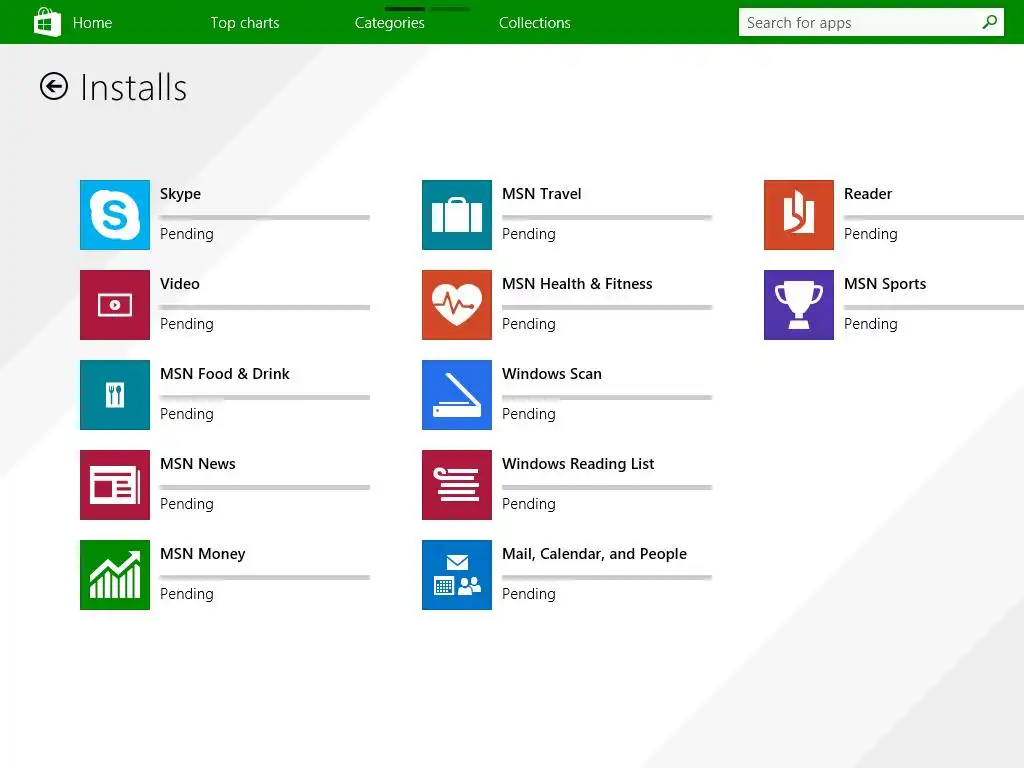Click the MSN Food & Drink label
Viewport: 1024px width, 768px height.
pyautogui.click(x=225, y=374)
